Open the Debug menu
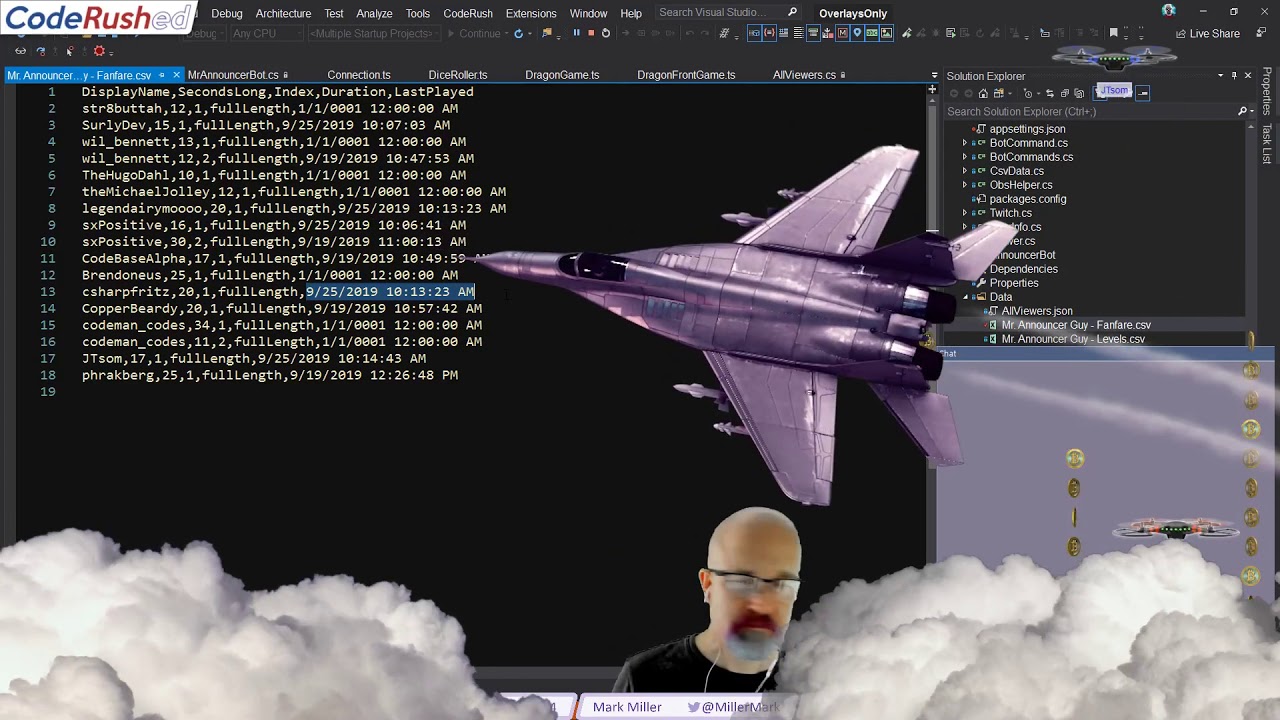This screenshot has width=1280, height=720. pos(227,13)
